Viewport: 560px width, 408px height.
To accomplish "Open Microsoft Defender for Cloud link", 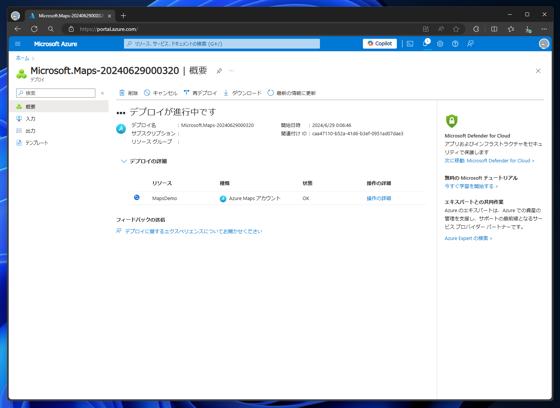I will (489, 161).
